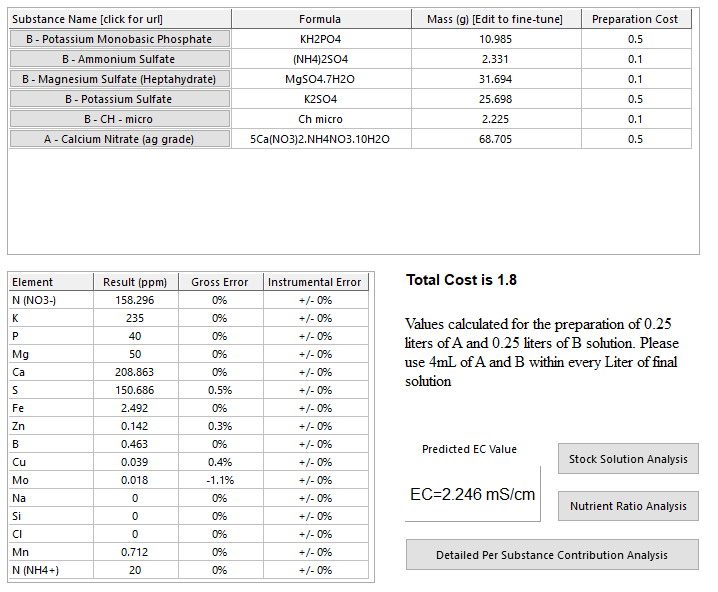Select the KH2PO4 formula cell

tap(321, 39)
